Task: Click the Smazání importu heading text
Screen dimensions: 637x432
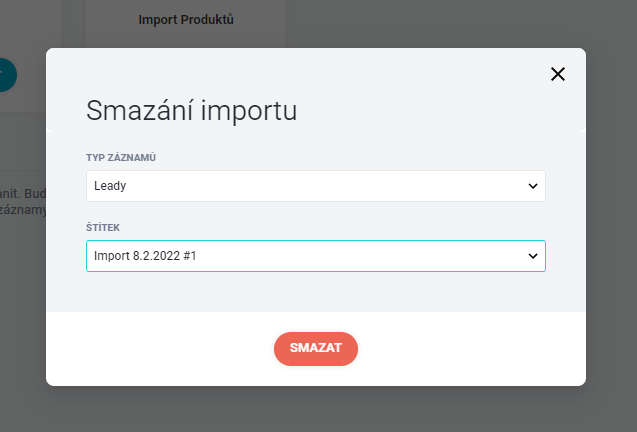Action: click(192, 110)
